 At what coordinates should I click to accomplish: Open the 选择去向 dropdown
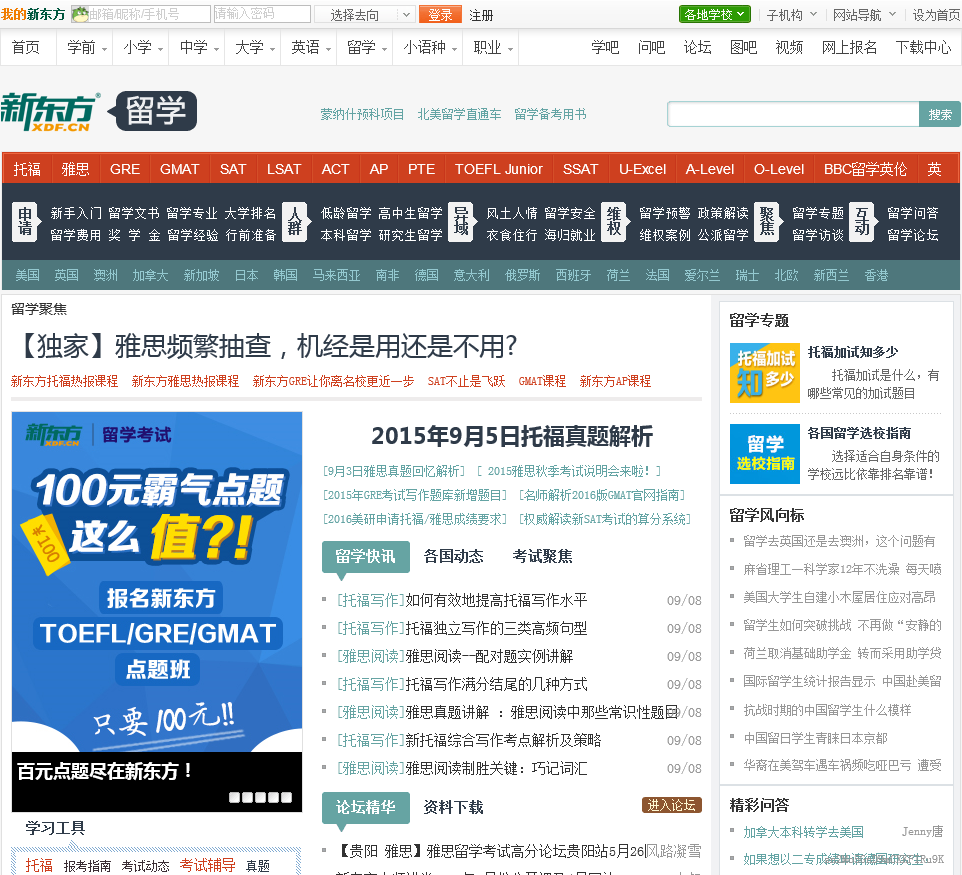point(365,15)
